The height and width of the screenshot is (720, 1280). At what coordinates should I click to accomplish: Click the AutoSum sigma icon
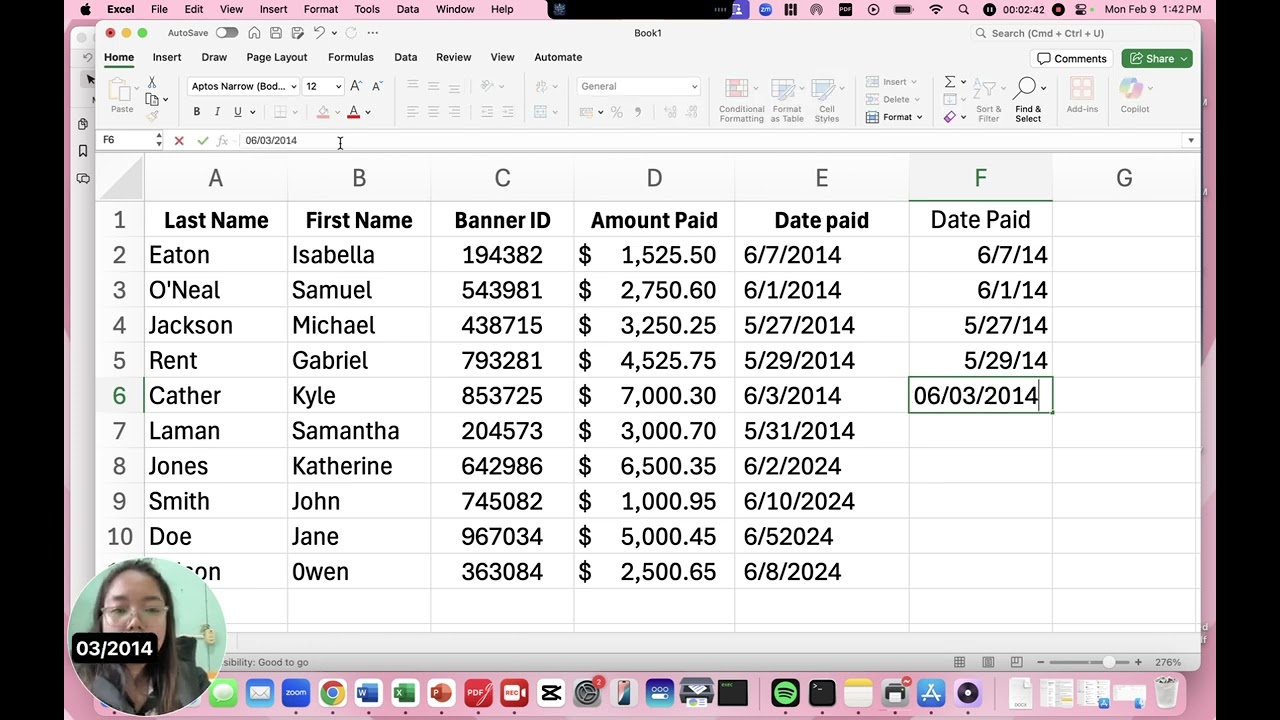[950, 82]
